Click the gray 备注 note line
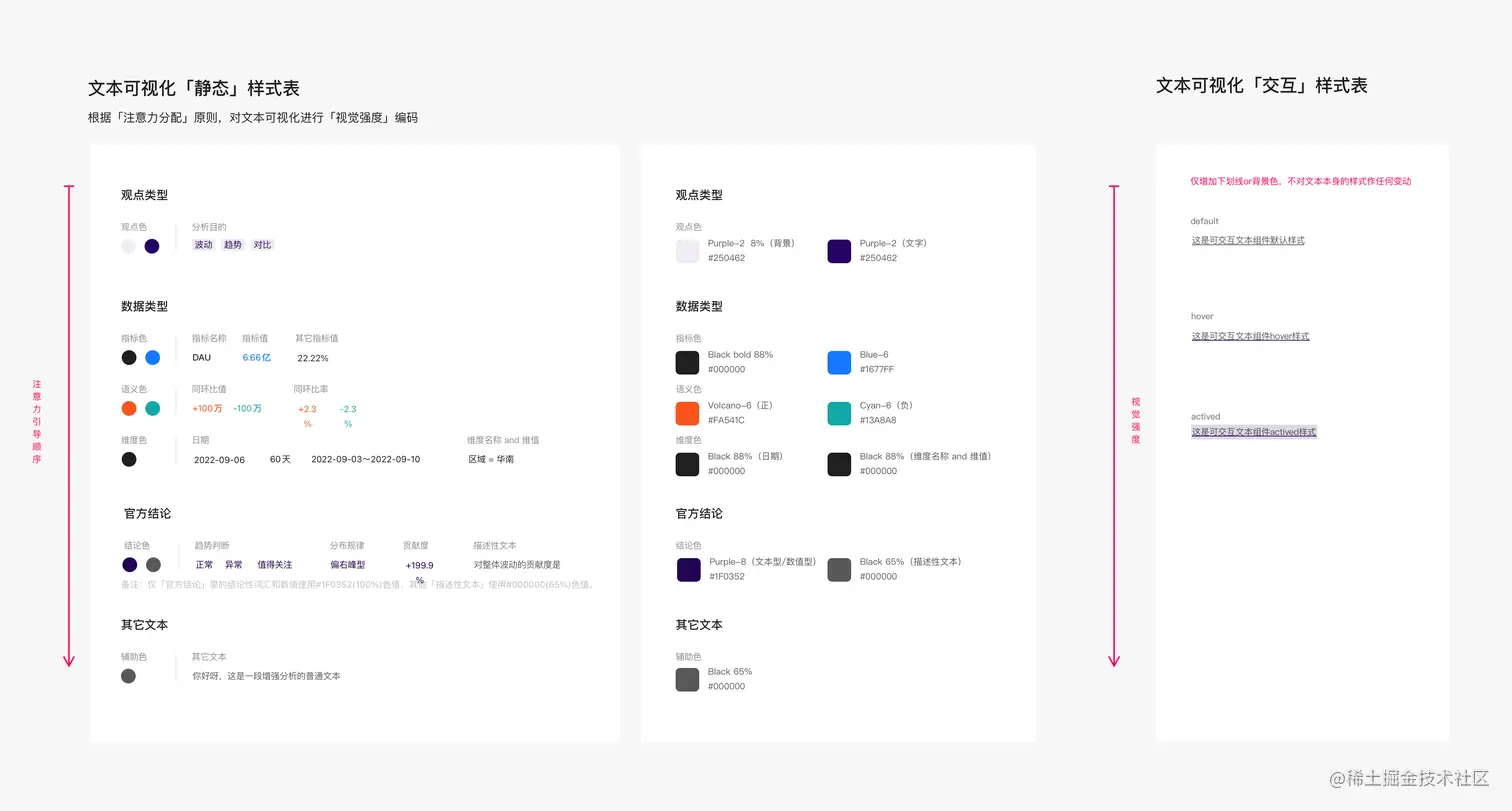Image resolution: width=1512 pixels, height=811 pixels. click(x=358, y=585)
